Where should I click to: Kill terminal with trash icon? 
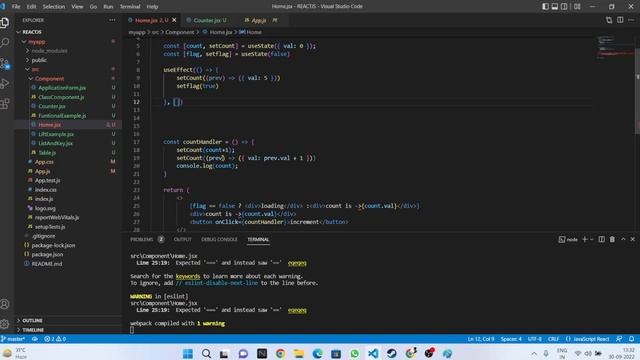point(612,239)
